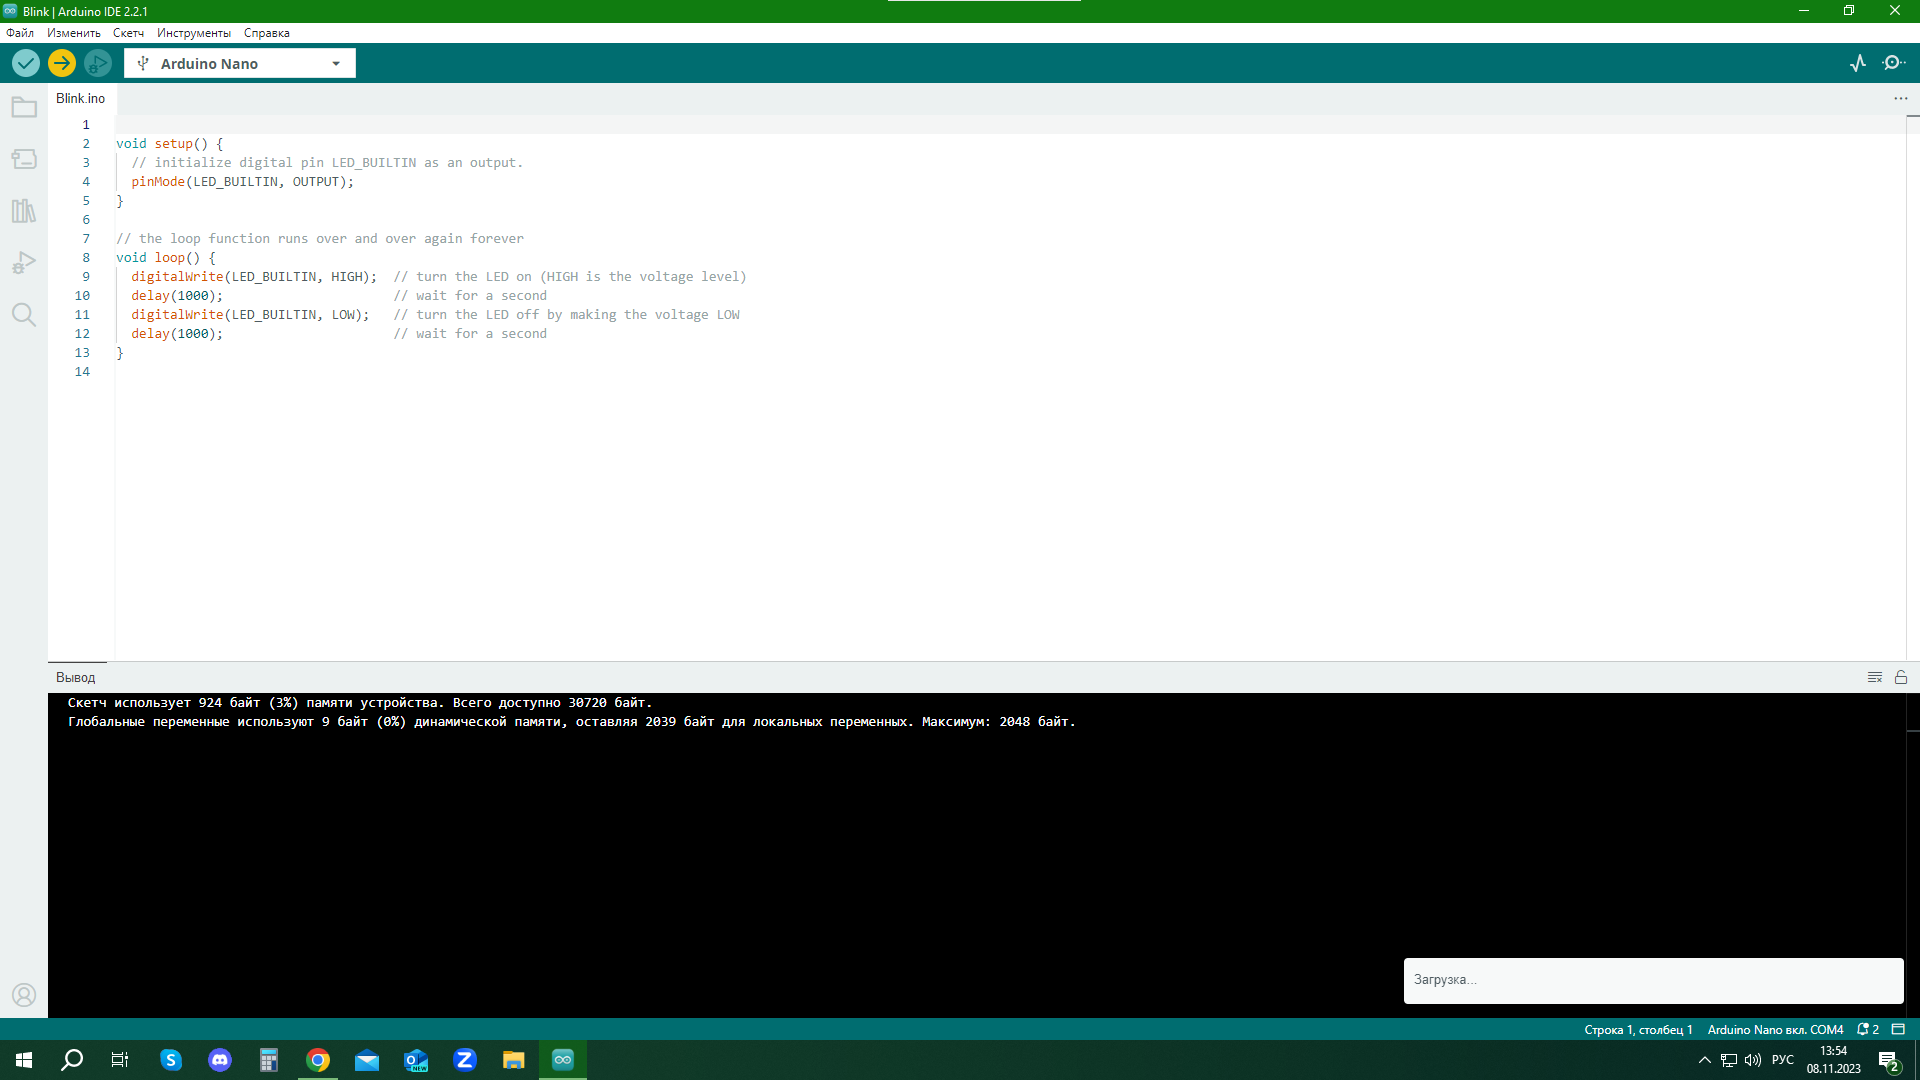Select the Вывод output panel tab
Viewport: 1920px width, 1080px height.
coord(76,677)
